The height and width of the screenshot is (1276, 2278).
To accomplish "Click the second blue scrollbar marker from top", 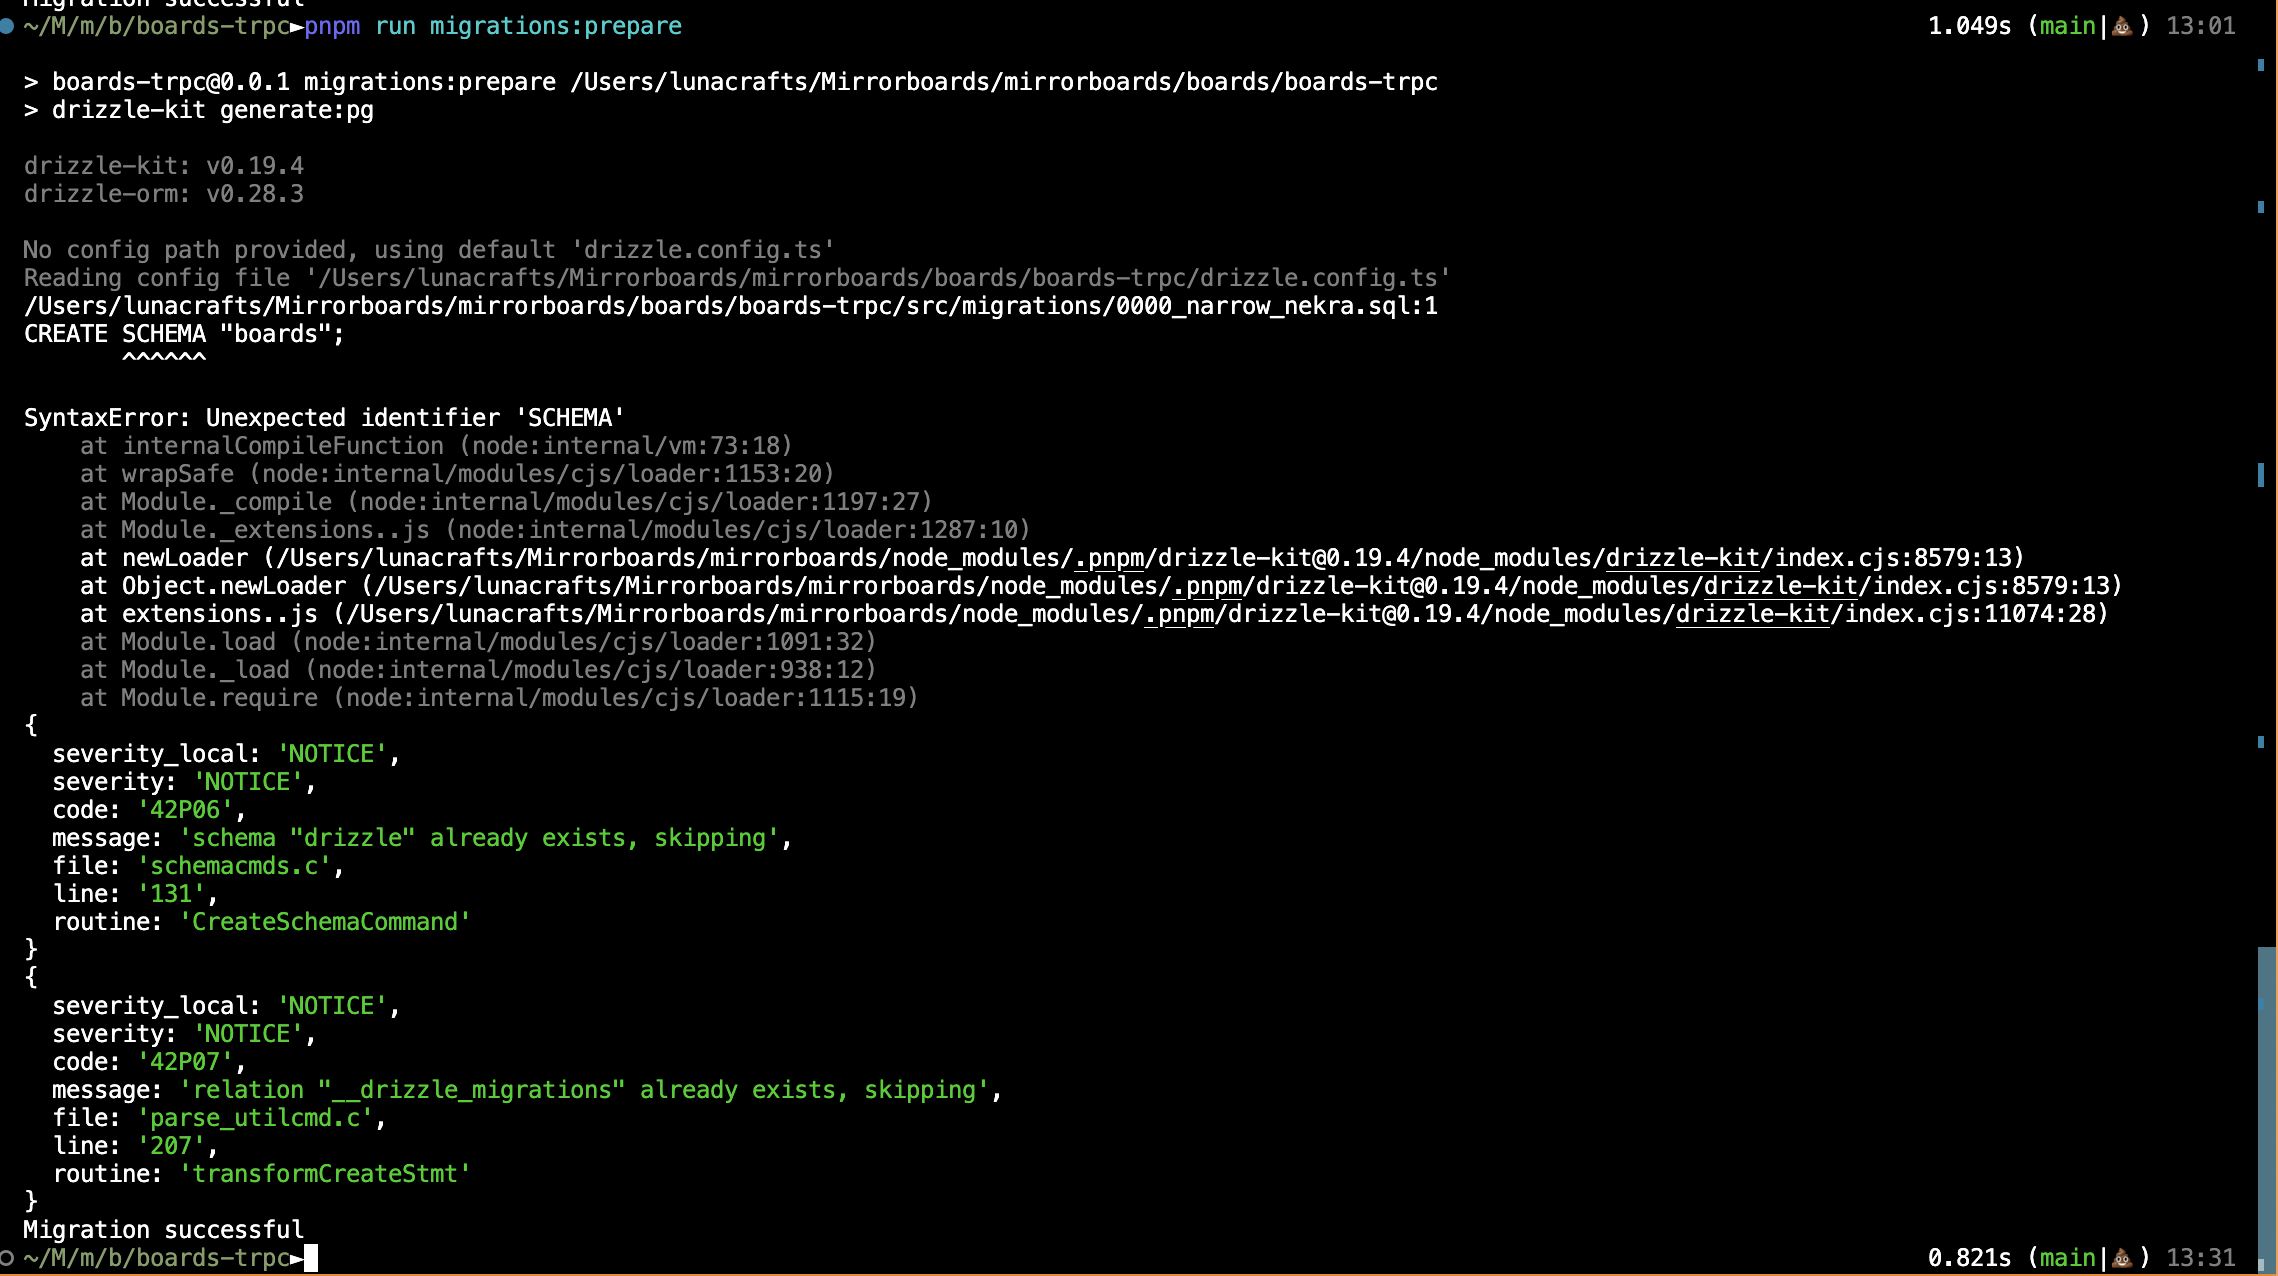I will coord(2260,207).
